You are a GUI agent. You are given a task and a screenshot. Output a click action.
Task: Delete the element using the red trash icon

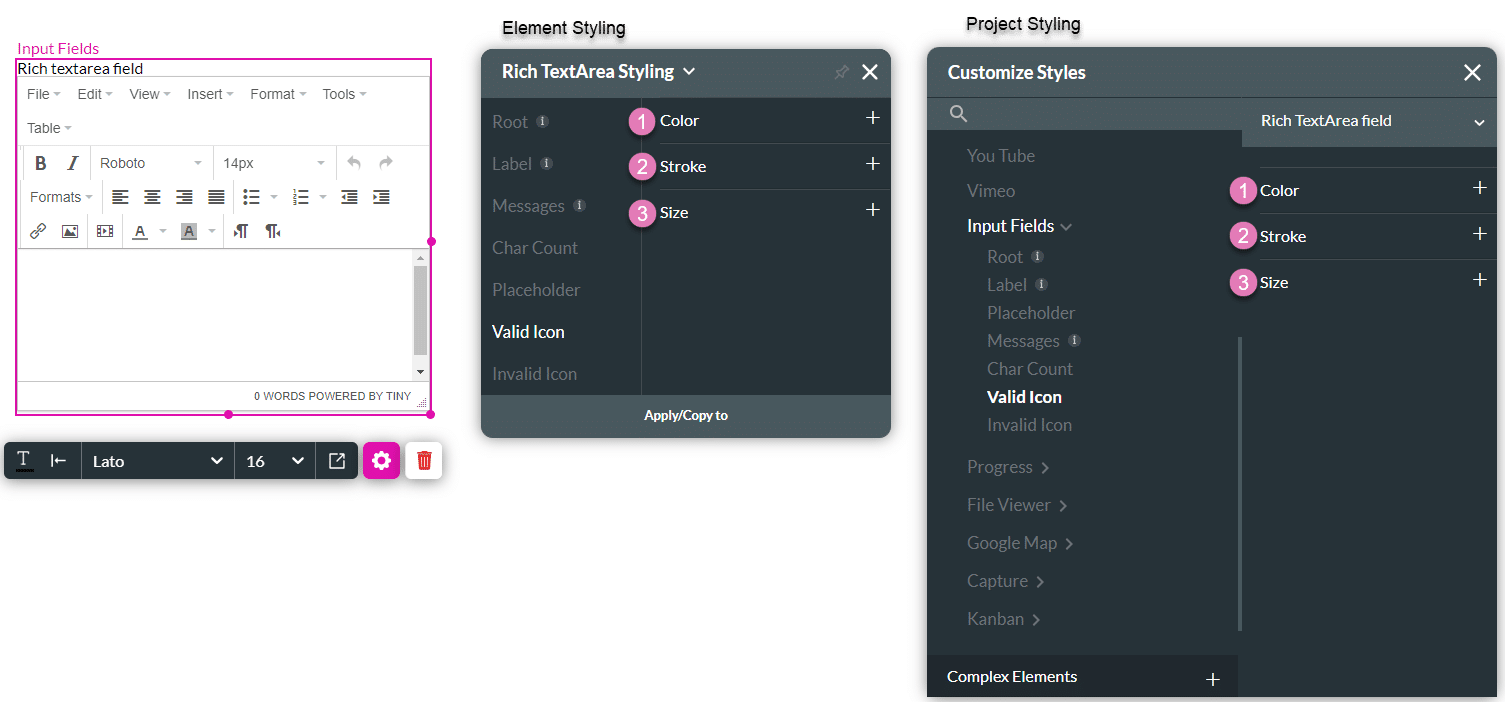(x=423, y=460)
